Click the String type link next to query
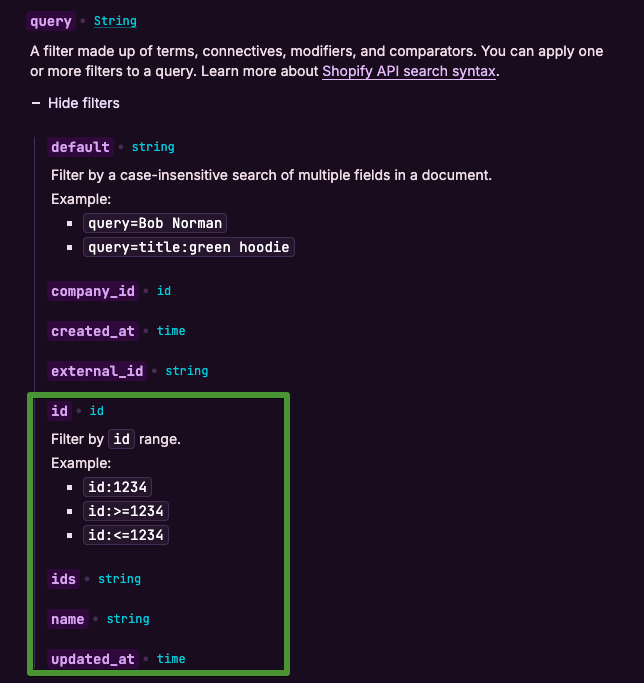 click(115, 21)
